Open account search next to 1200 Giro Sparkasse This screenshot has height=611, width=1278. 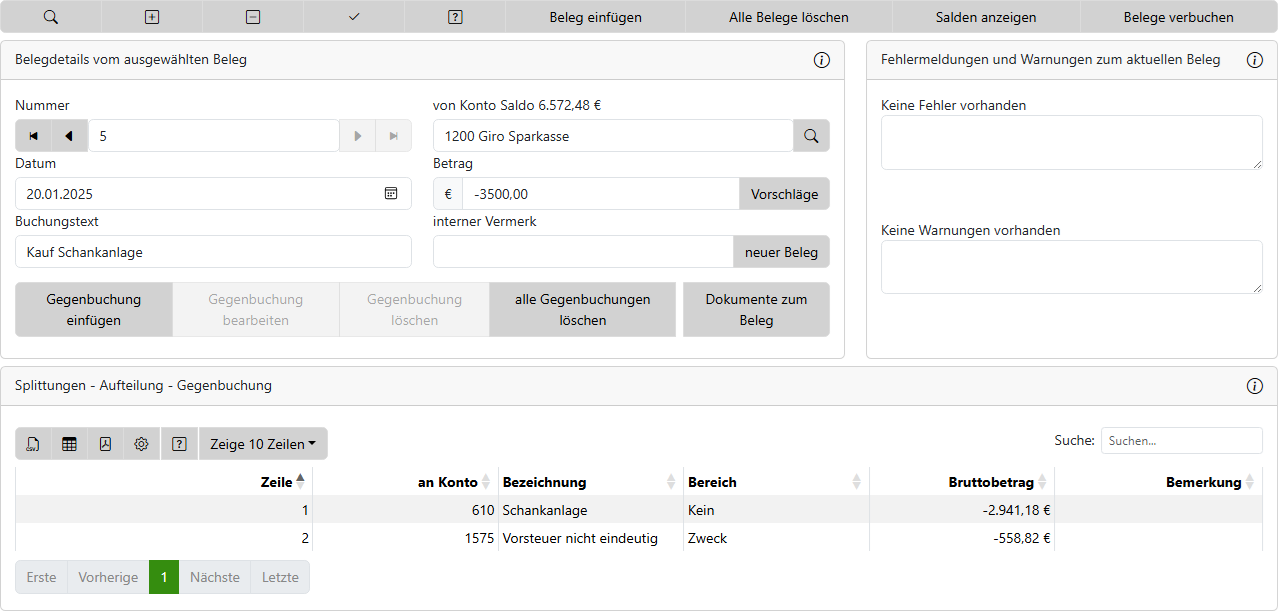[811, 136]
